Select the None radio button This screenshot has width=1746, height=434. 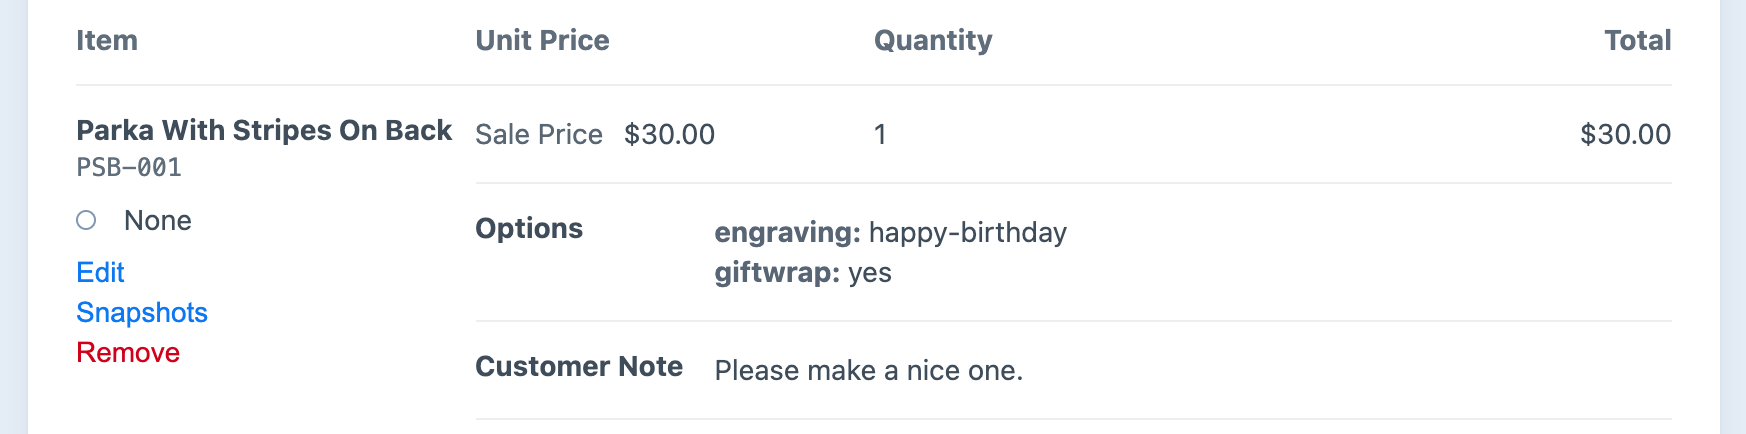(86, 220)
